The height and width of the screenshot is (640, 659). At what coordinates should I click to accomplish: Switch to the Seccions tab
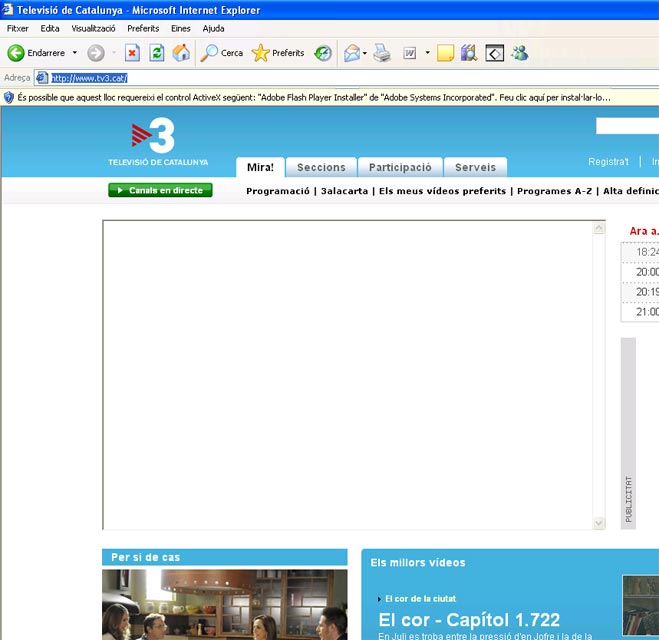click(x=321, y=167)
